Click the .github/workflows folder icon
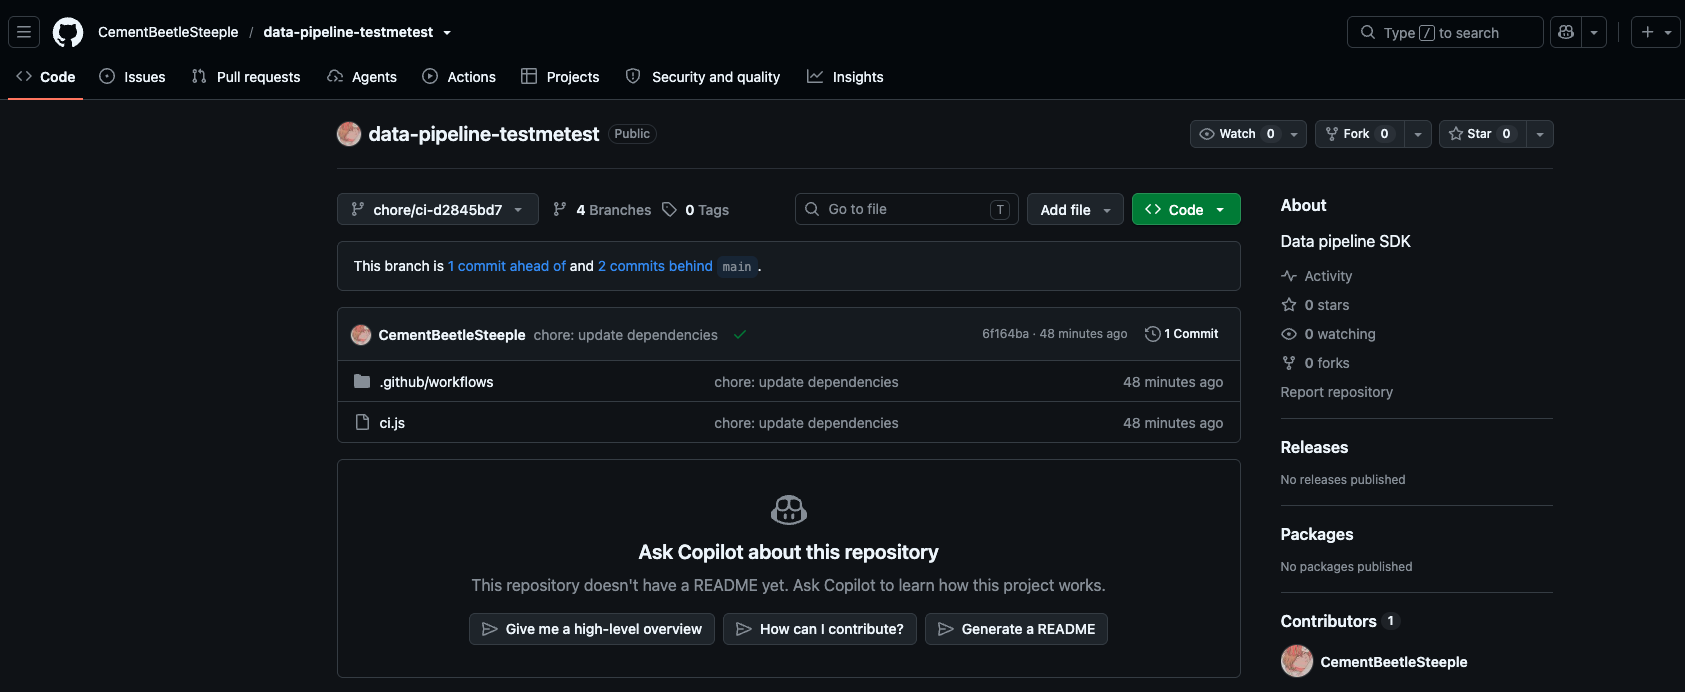1685x692 pixels. click(362, 382)
